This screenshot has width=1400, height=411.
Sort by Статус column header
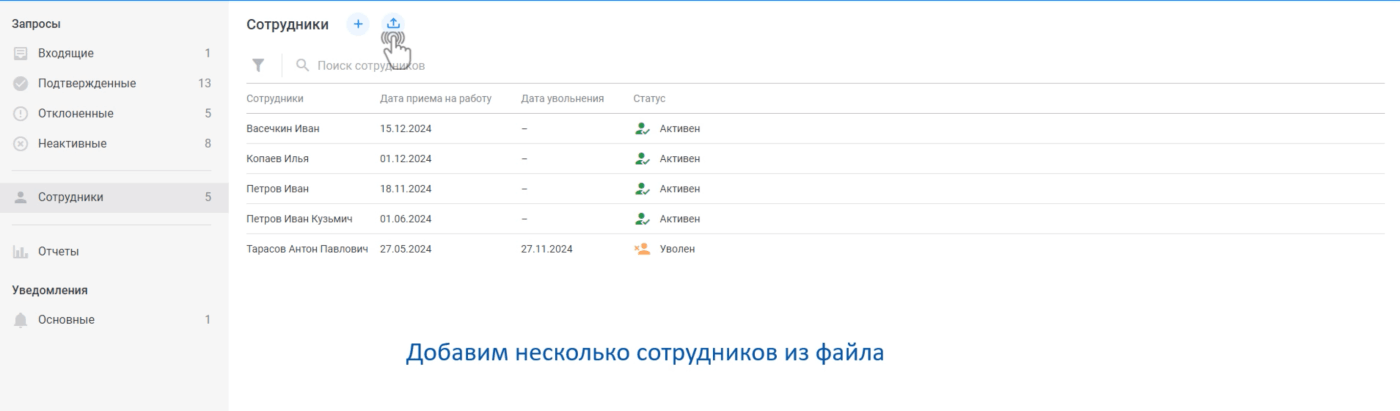click(x=649, y=99)
